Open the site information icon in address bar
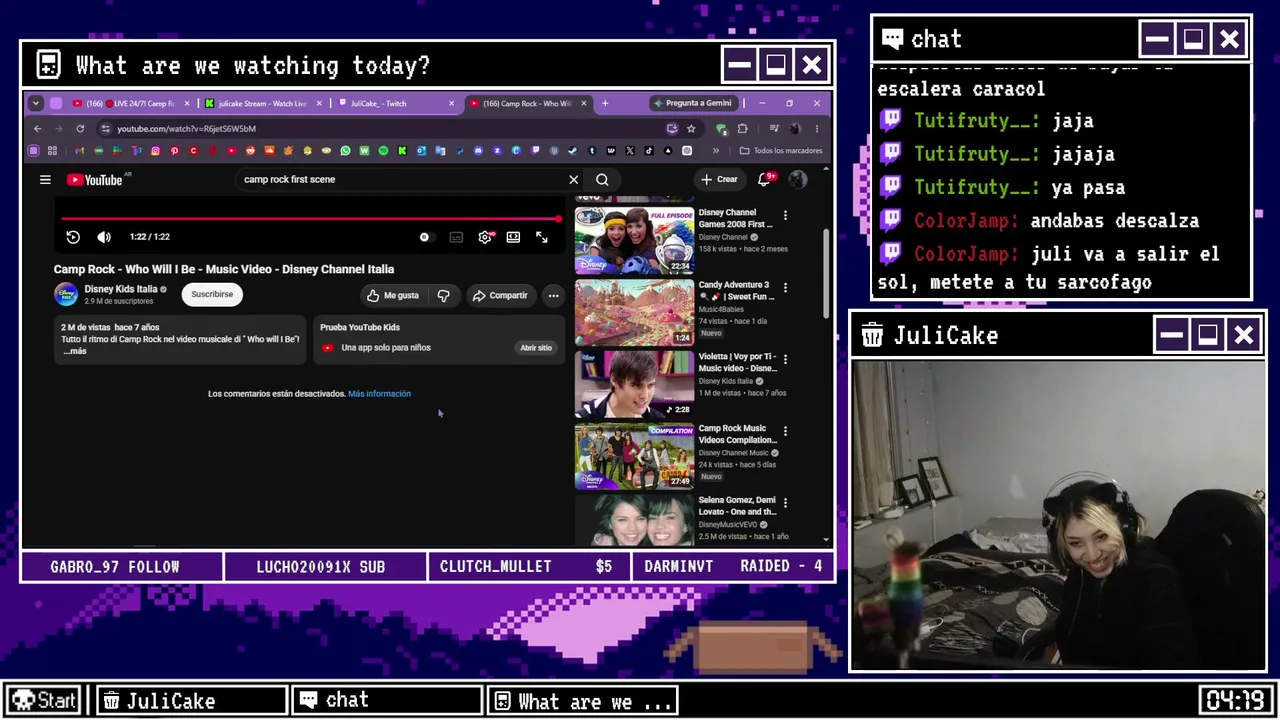1280x720 pixels. 105,129
